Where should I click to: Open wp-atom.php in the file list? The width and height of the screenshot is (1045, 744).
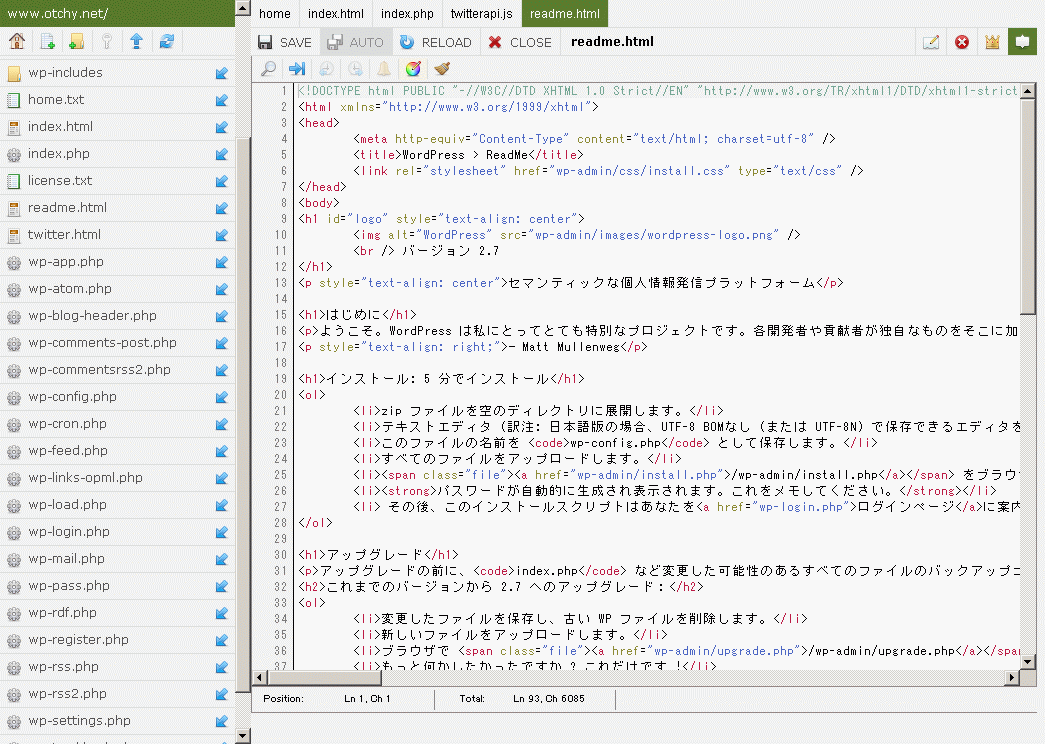(70, 289)
